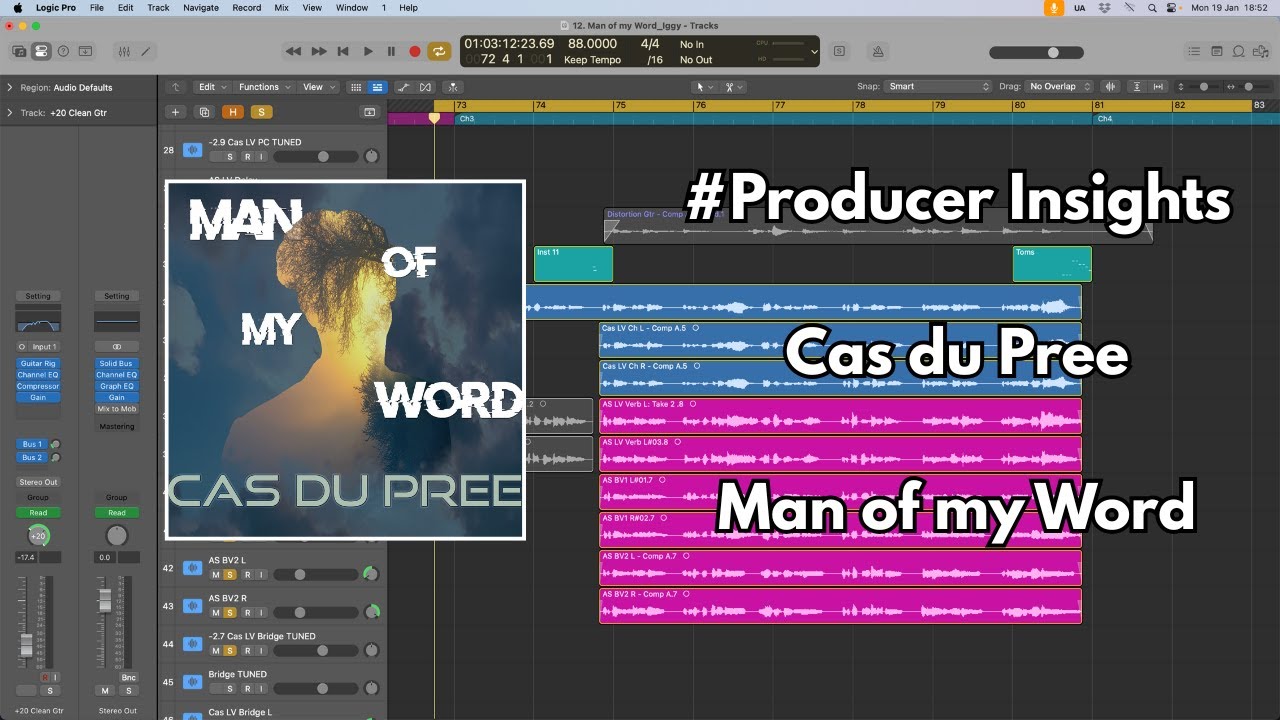
Task: Click the Rewind transport button
Action: coord(293,51)
